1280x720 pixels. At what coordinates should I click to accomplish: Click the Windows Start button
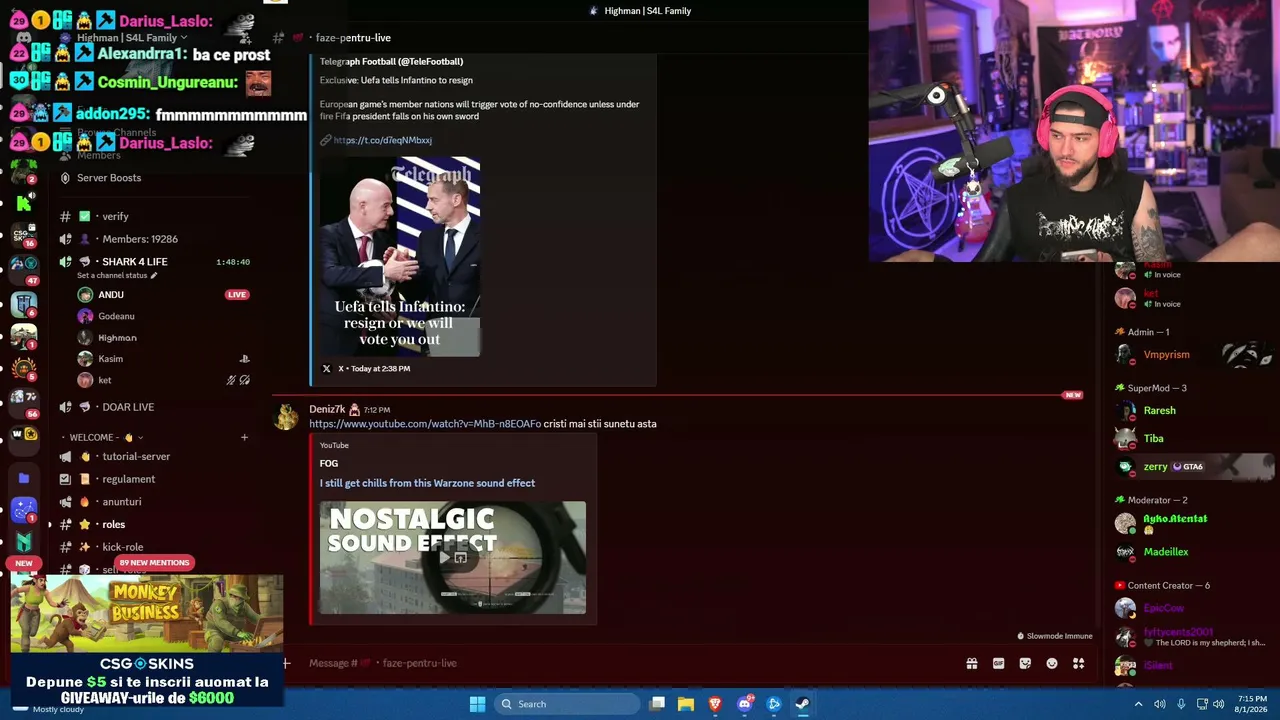(477, 704)
